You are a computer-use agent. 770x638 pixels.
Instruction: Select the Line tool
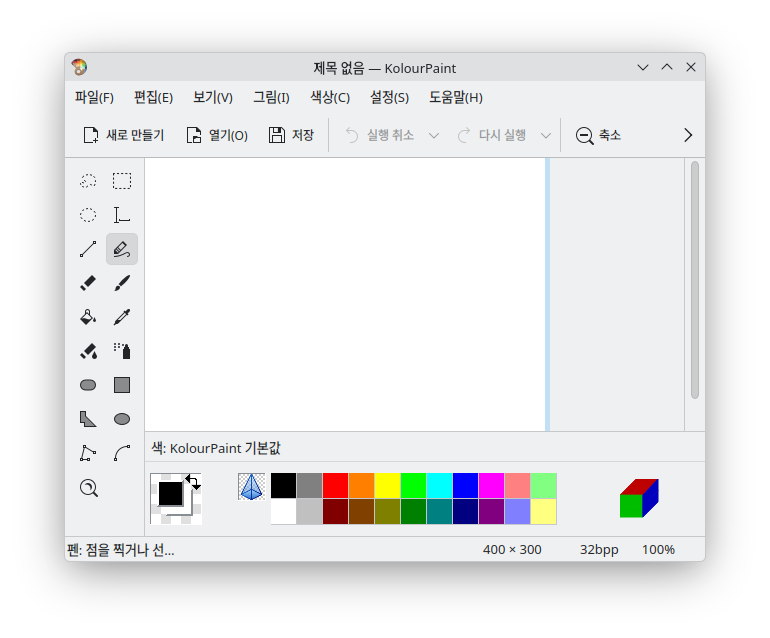click(88, 249)
